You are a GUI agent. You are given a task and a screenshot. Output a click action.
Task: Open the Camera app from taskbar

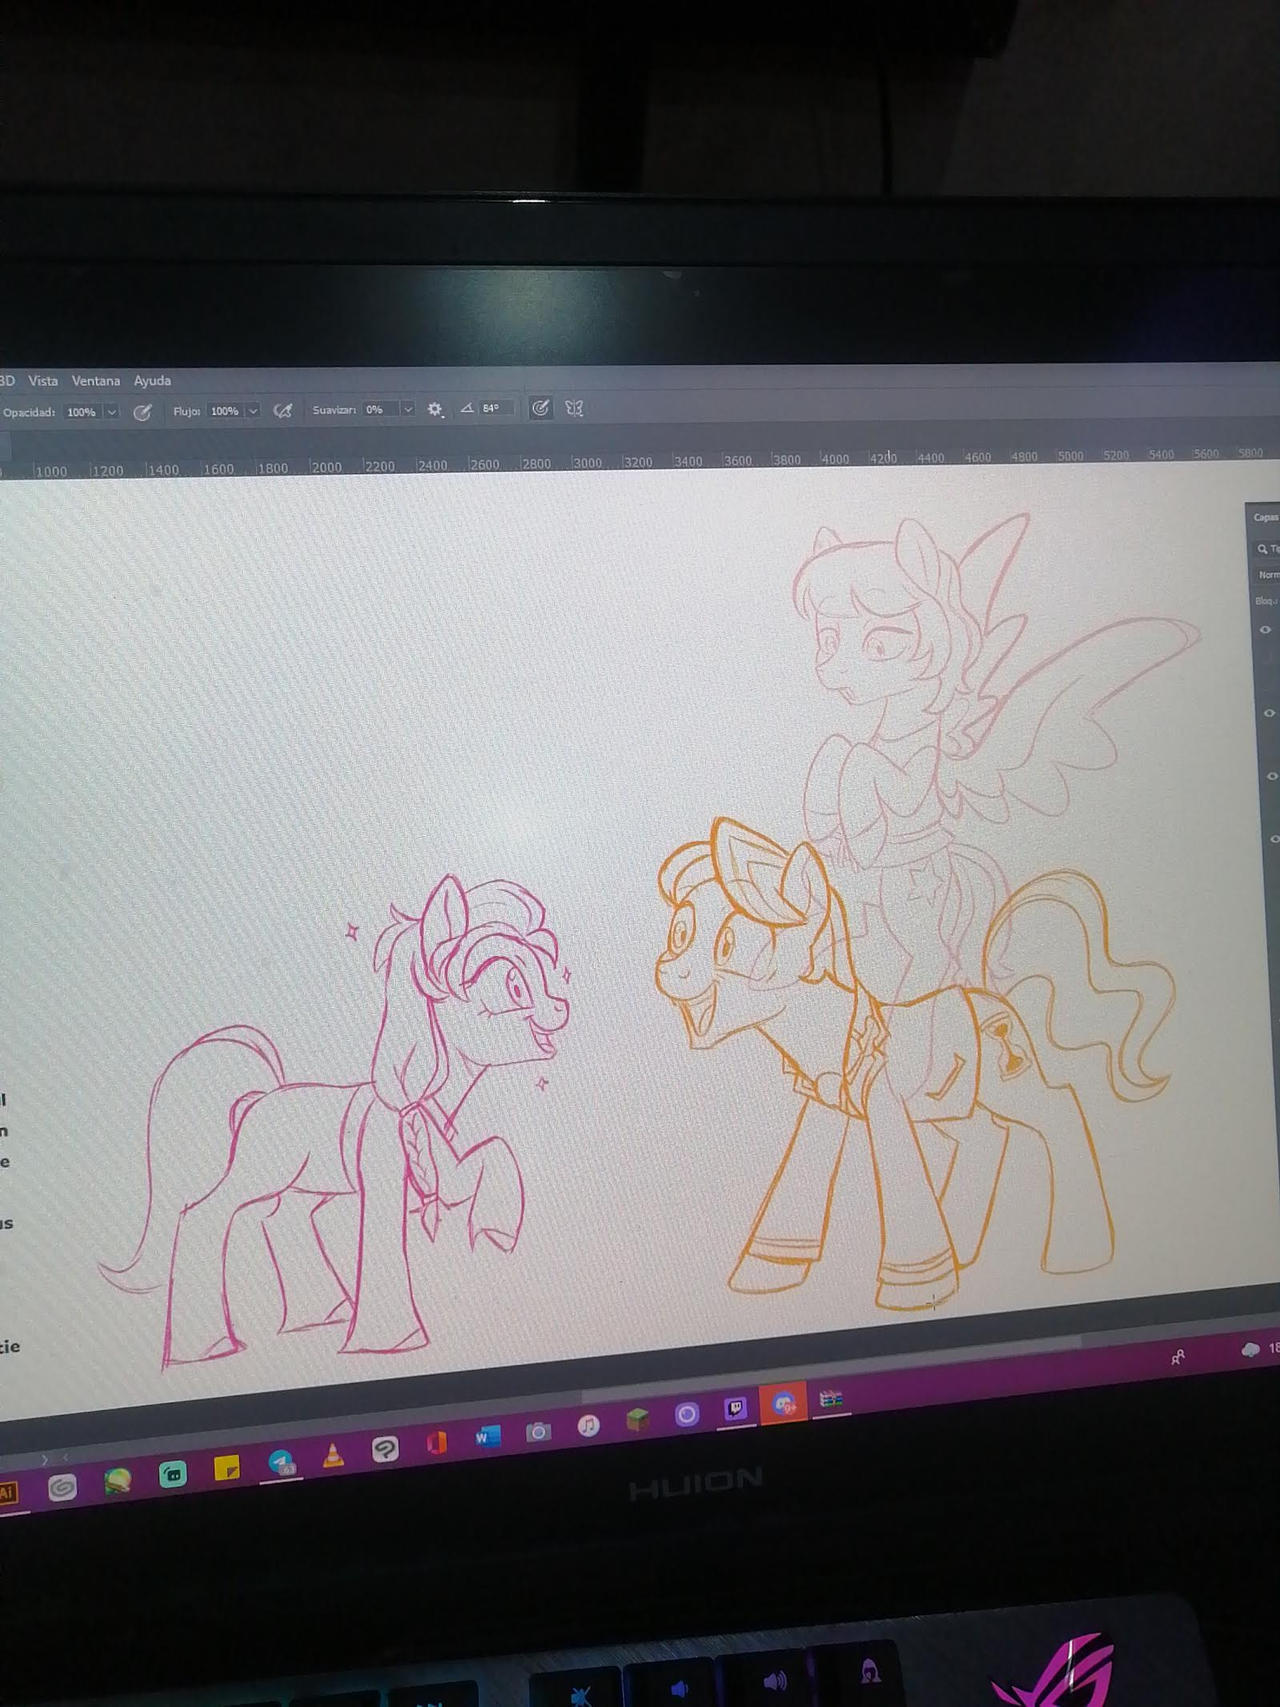tap(538, 1432)
